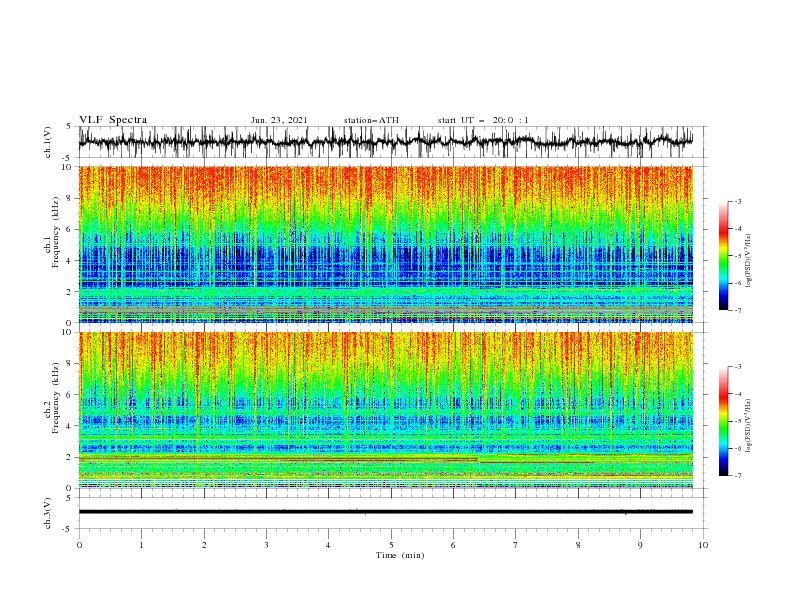The width and height of the screenshot is (792, 612).
Task: Select the date text "Jun. 23, 2021"
Action: point(279,120)
